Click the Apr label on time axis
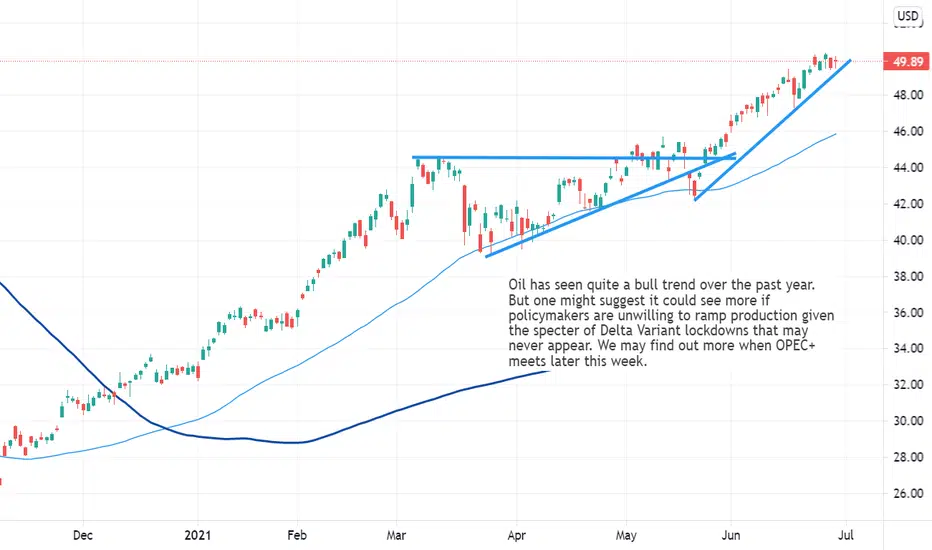Viewport: 932px width, 550px height. click(x=517, y=535)
